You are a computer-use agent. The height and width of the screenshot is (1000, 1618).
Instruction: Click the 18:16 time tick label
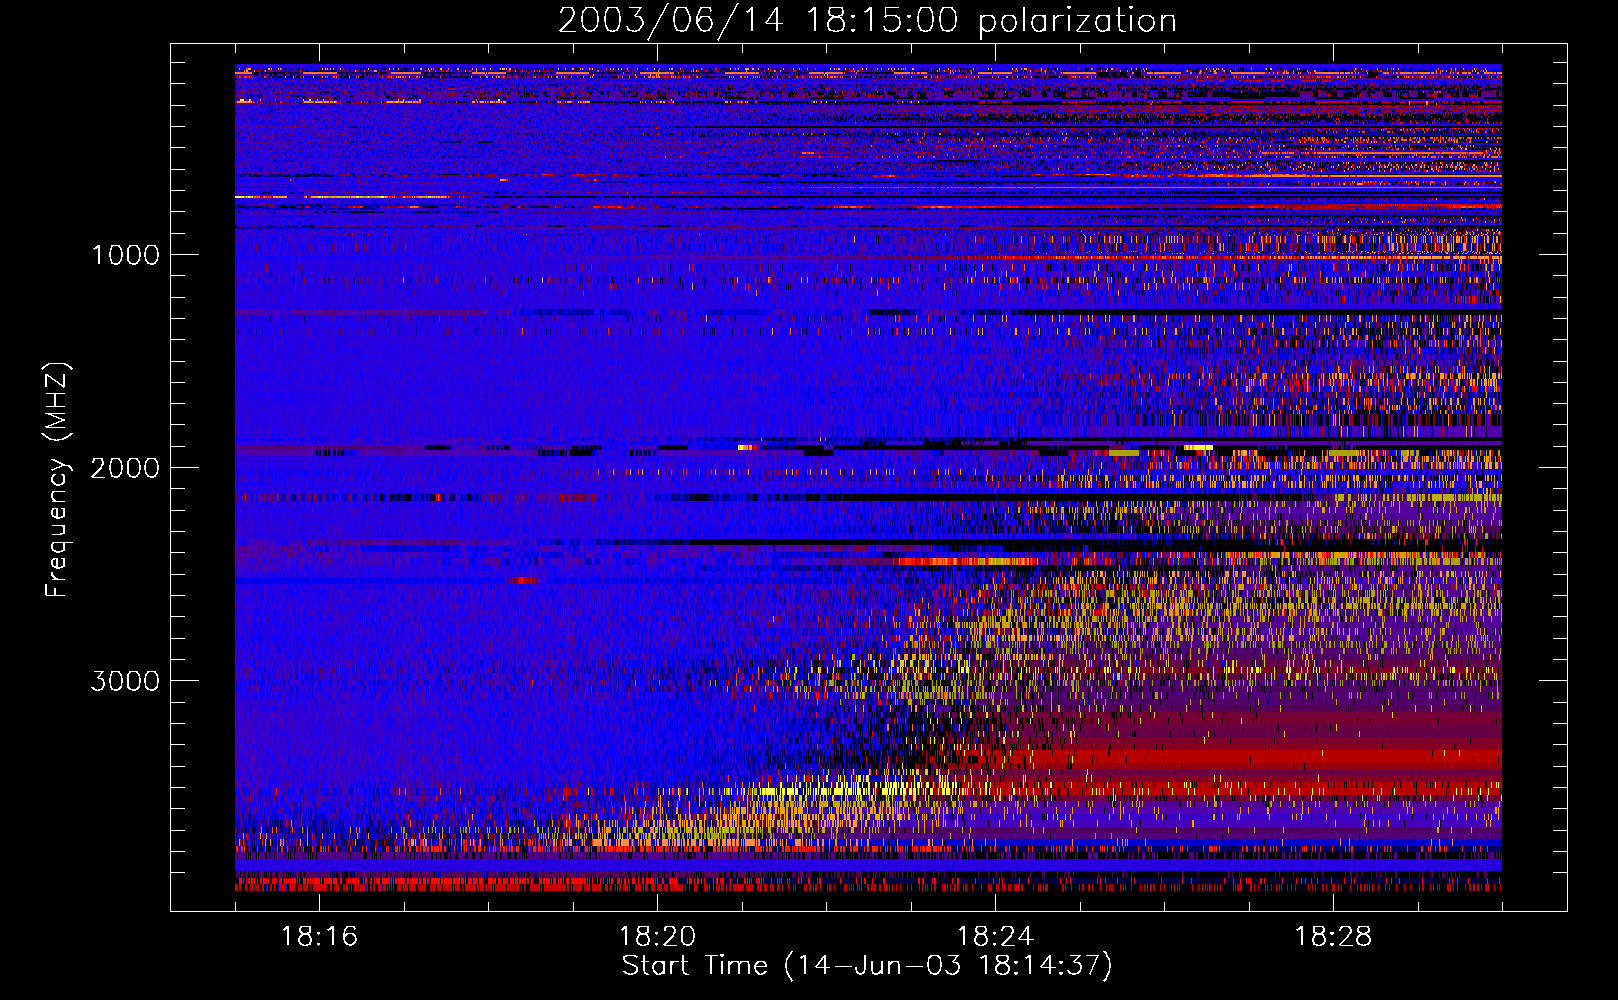(319, 937)
